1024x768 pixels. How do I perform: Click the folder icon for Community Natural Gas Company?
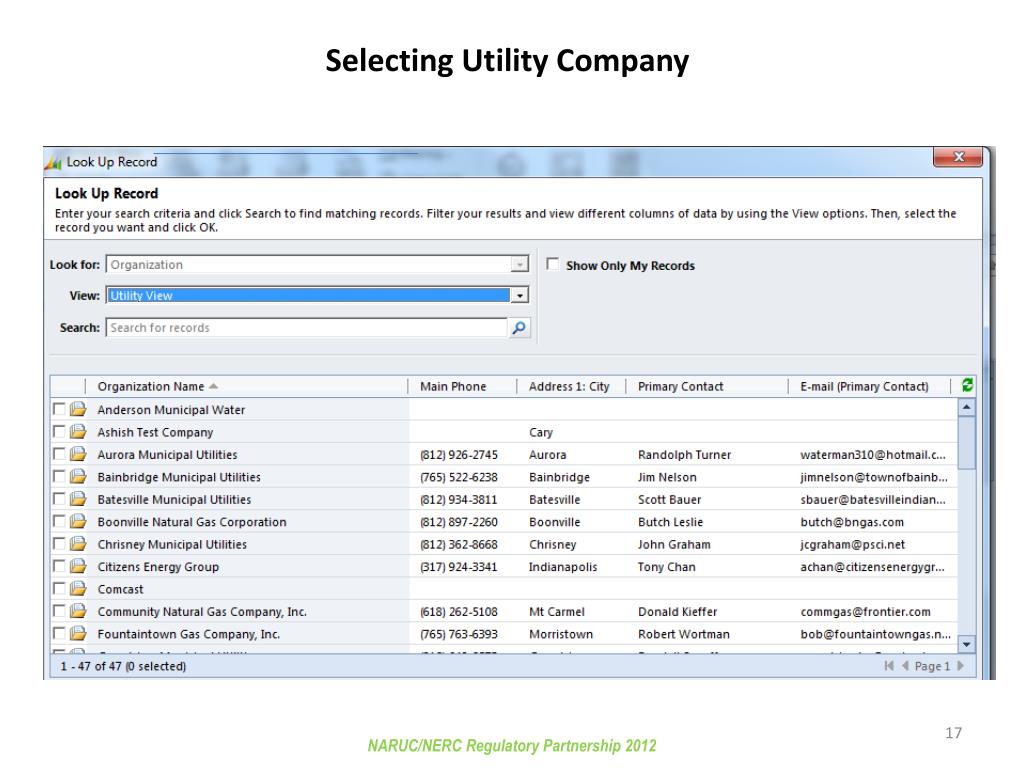[x=78, y=611]
